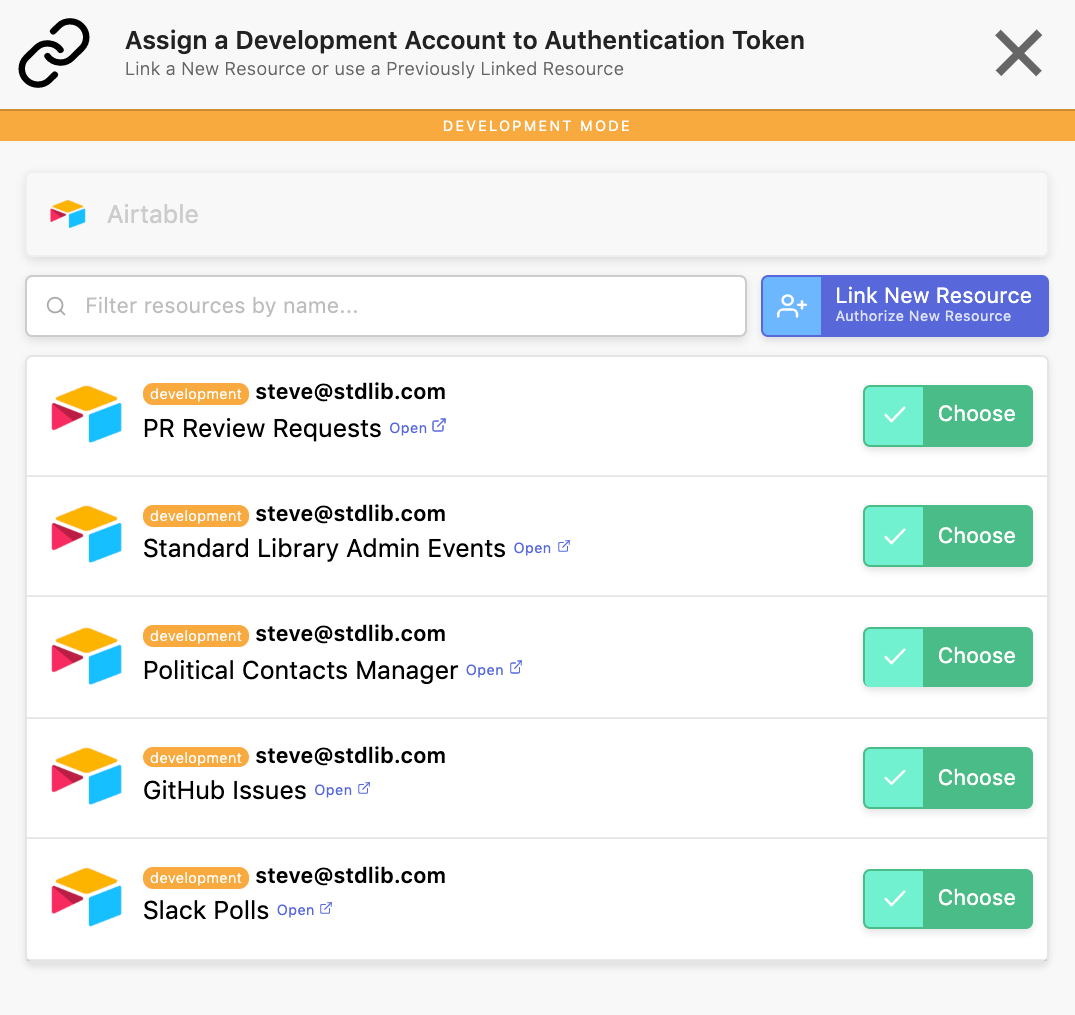Screen dimensions: 1075x1015
Task: Click development badge on Political Contacts Manager row
Action: point(196,636)
